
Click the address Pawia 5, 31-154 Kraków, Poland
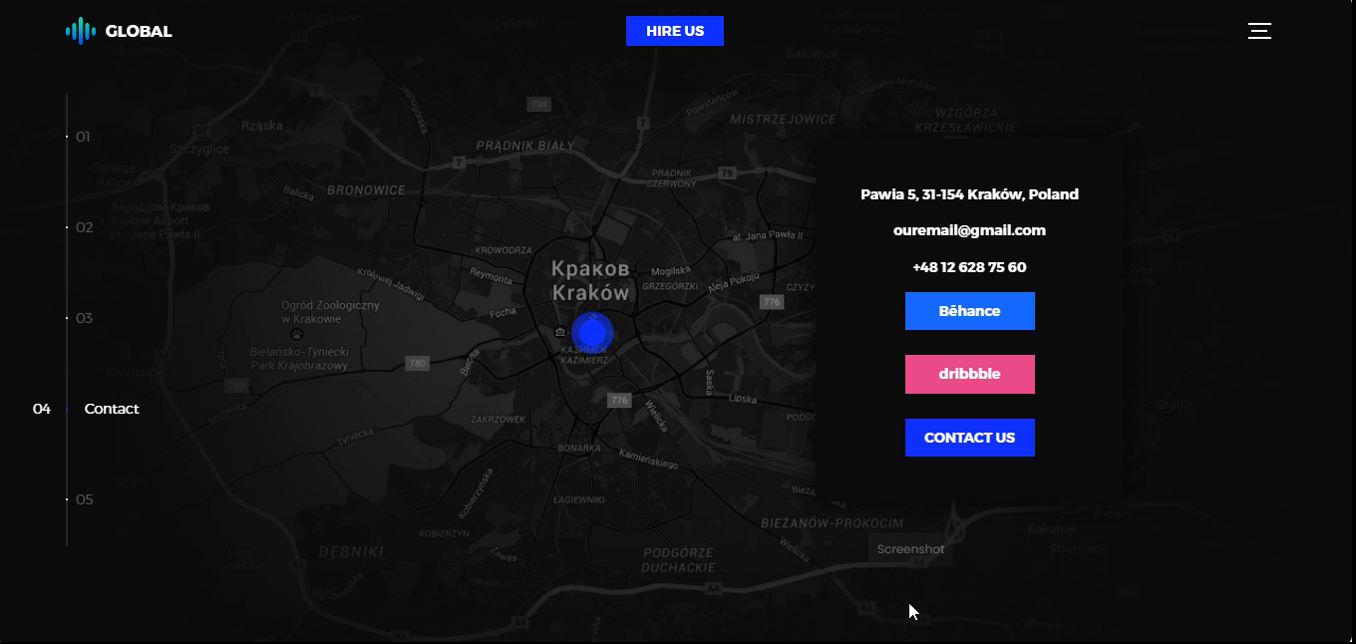tap(970, 194)
